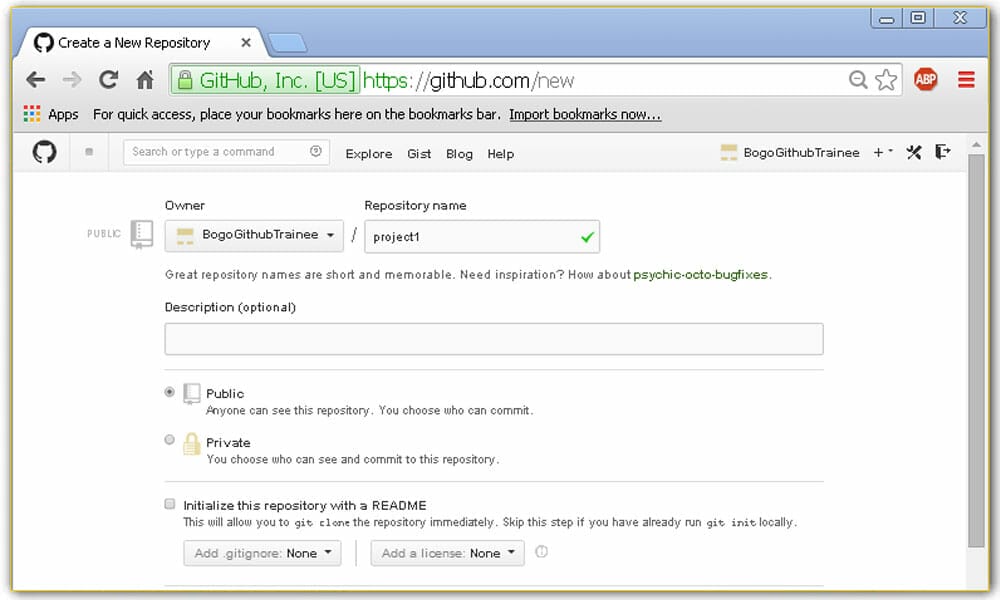
Task: Click the license info circle icon
Action: (x=541, y=552)
